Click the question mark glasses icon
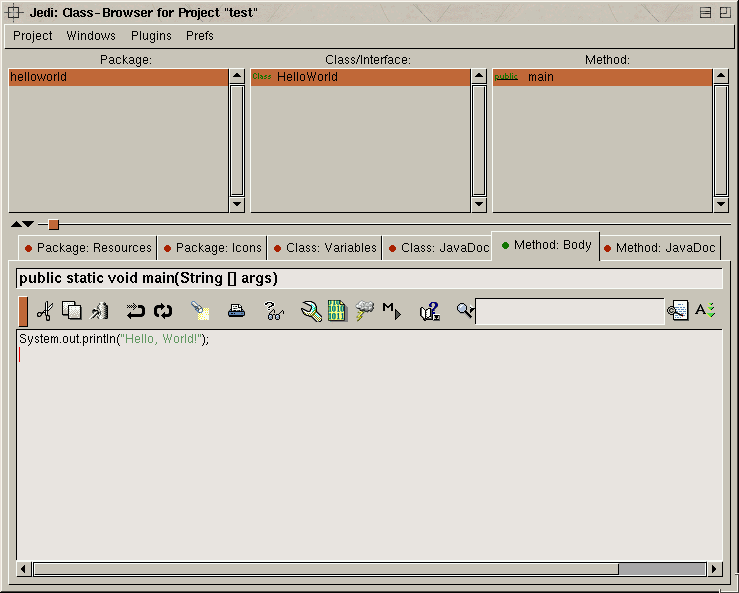 274,311
